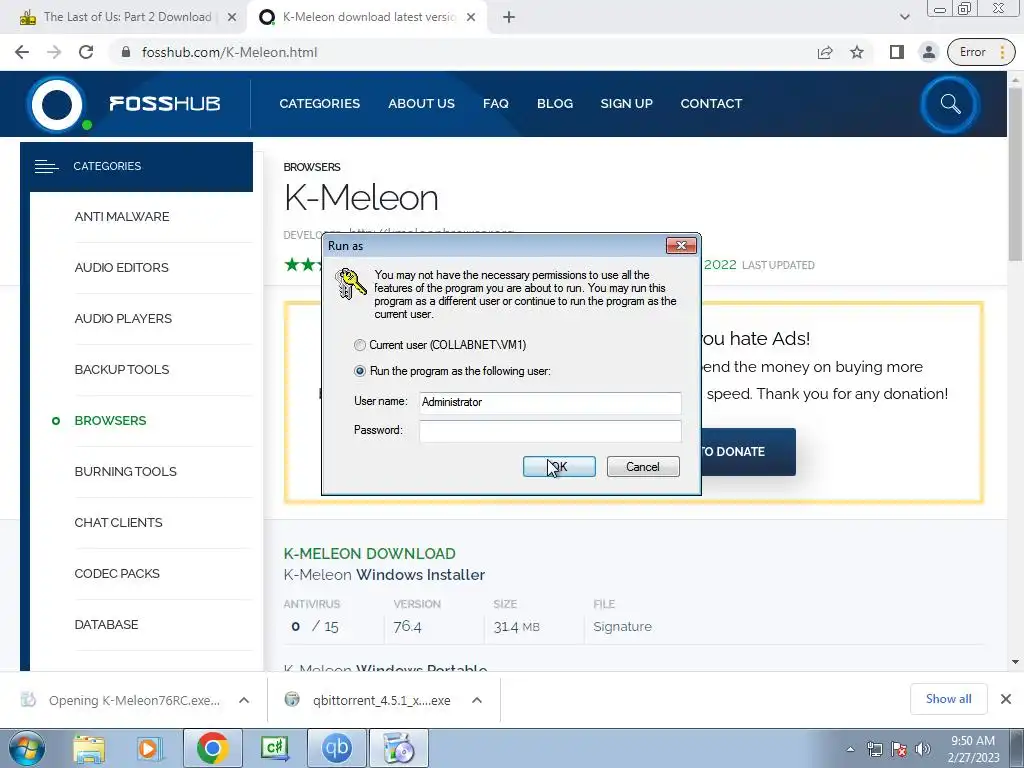Choose Run the program as the following user
Viewport: 1024px width, 768px height.
click(360, 371)
